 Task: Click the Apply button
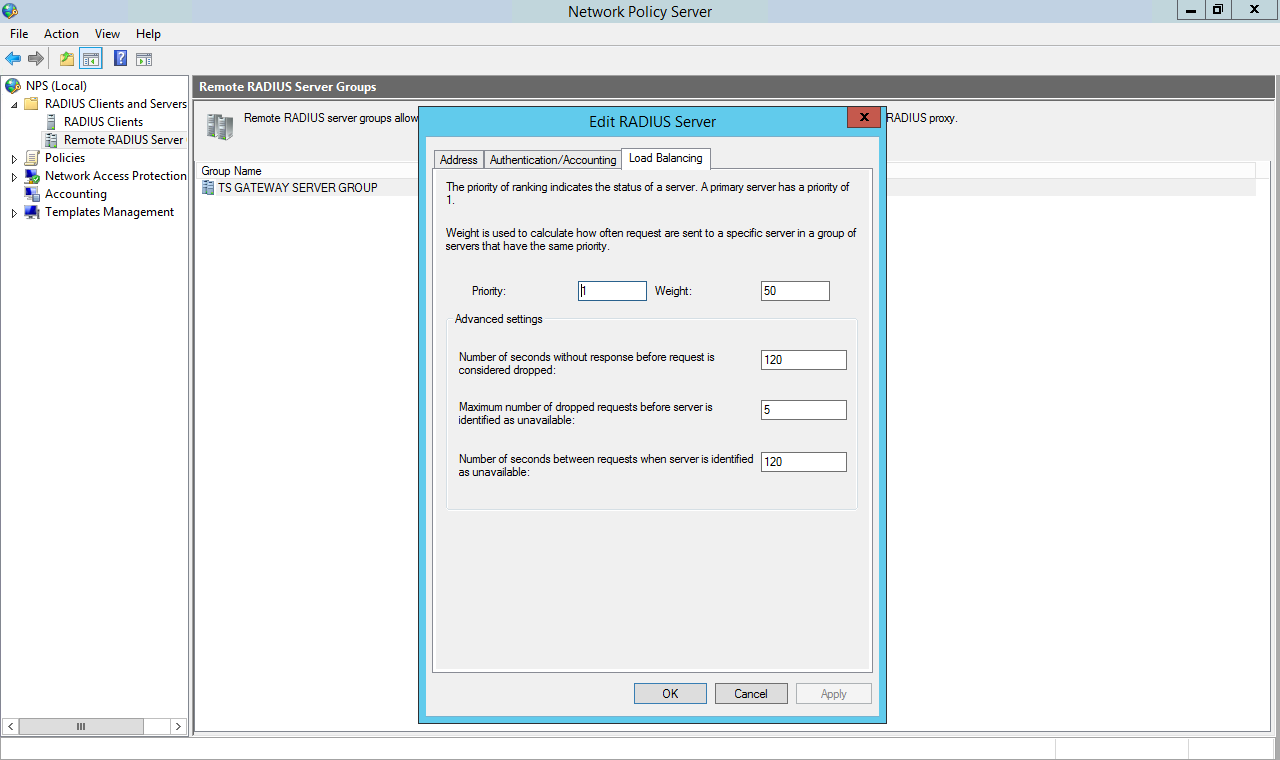[834, 694]
